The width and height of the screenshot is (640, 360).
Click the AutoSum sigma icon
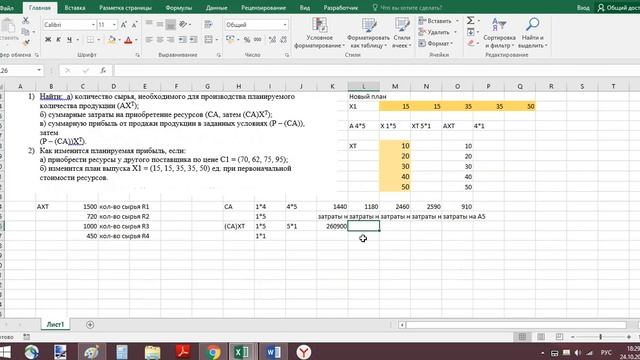tap(471, 20)
